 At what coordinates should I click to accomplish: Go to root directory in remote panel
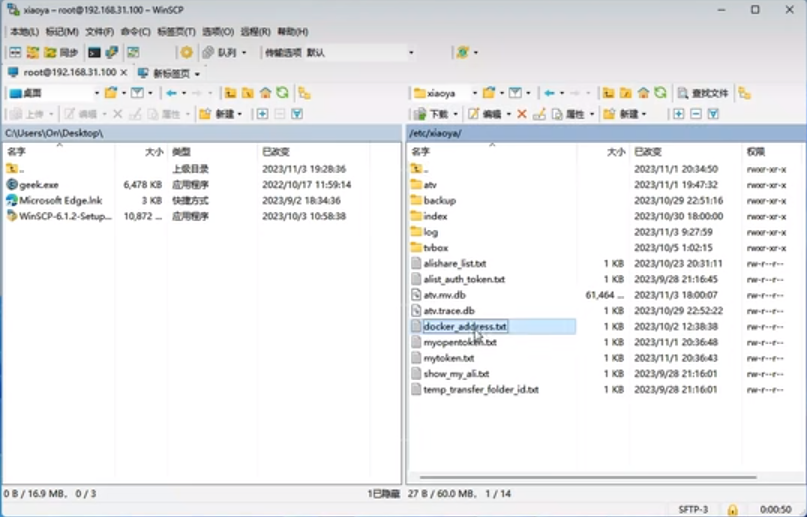[626, 93]
